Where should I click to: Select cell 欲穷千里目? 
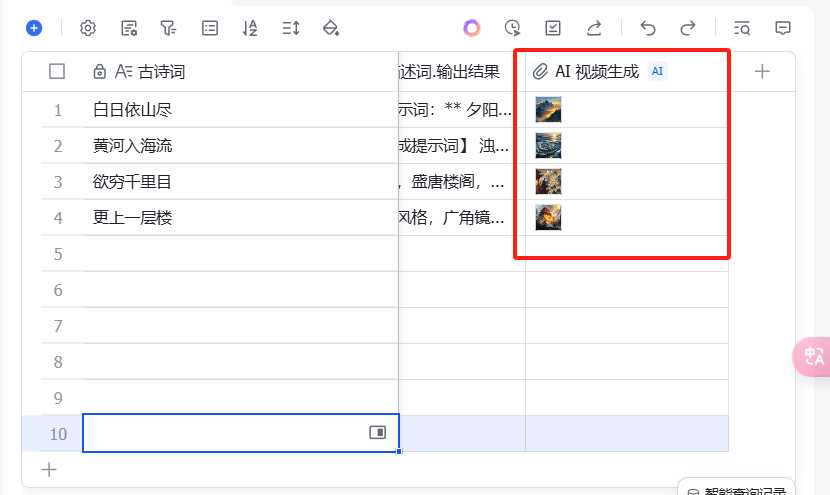click(x=241, y=182)
